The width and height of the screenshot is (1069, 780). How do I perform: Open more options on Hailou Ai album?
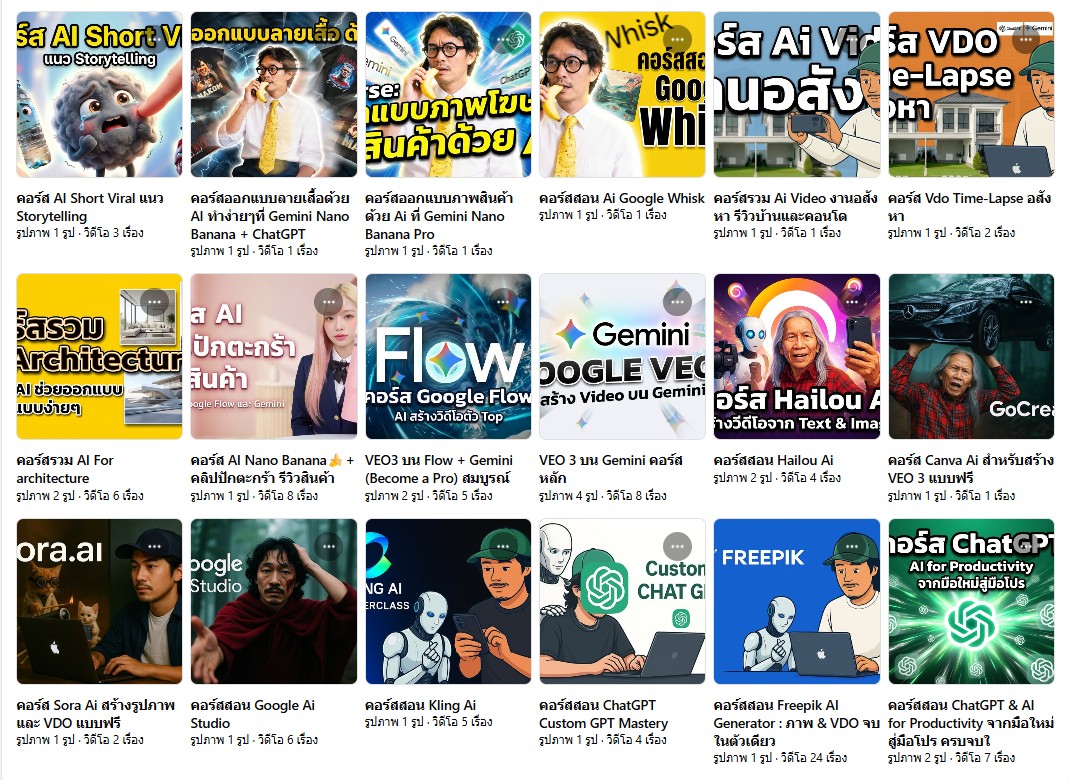coord(852,301)
